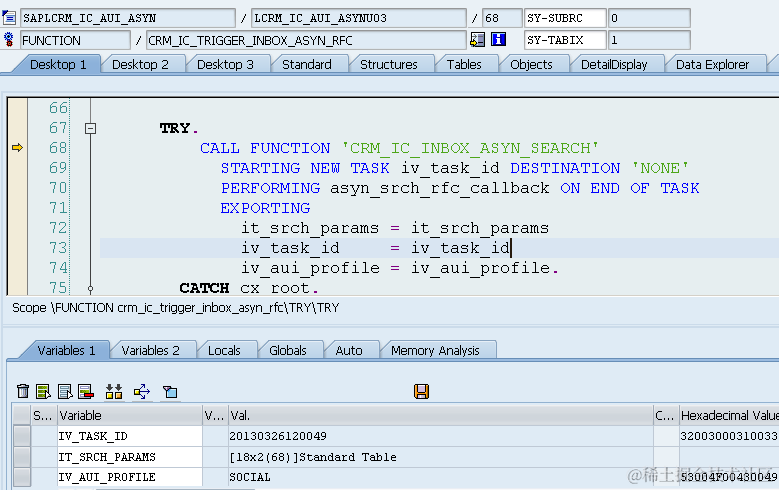Open the Objects tab
This screenshot has height=490, width=779.
pyautogui.click(x=531, y=65)
